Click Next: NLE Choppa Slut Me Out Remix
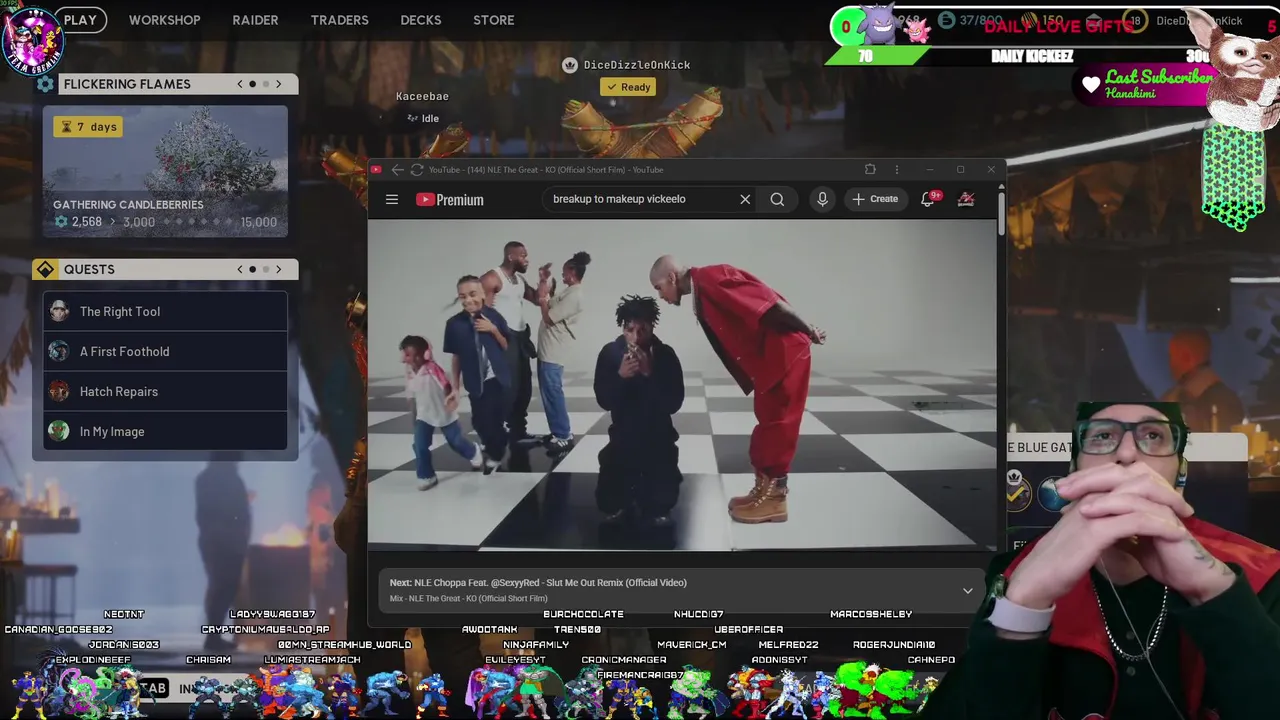The height and width of the screenshot is (720, 1280). (x=538, y=582)
